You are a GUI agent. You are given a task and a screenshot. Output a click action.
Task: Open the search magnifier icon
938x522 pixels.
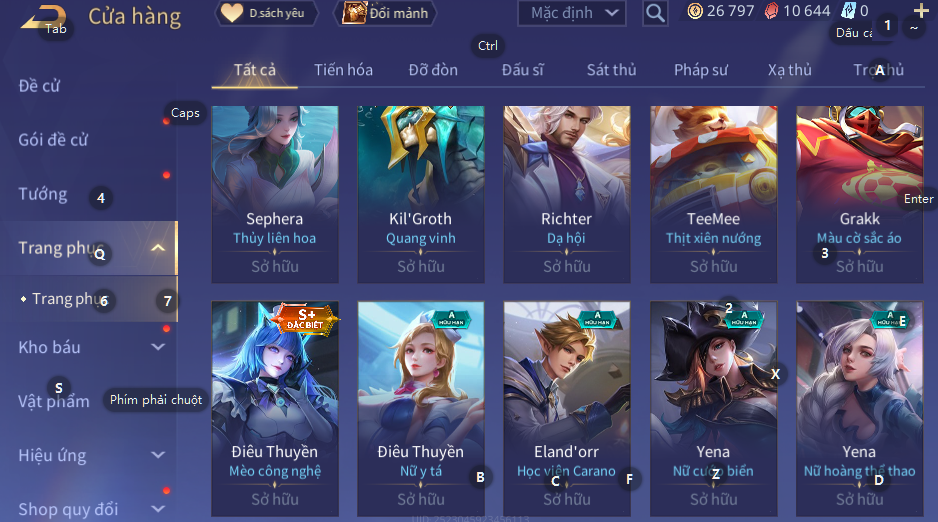click(655, 13)
